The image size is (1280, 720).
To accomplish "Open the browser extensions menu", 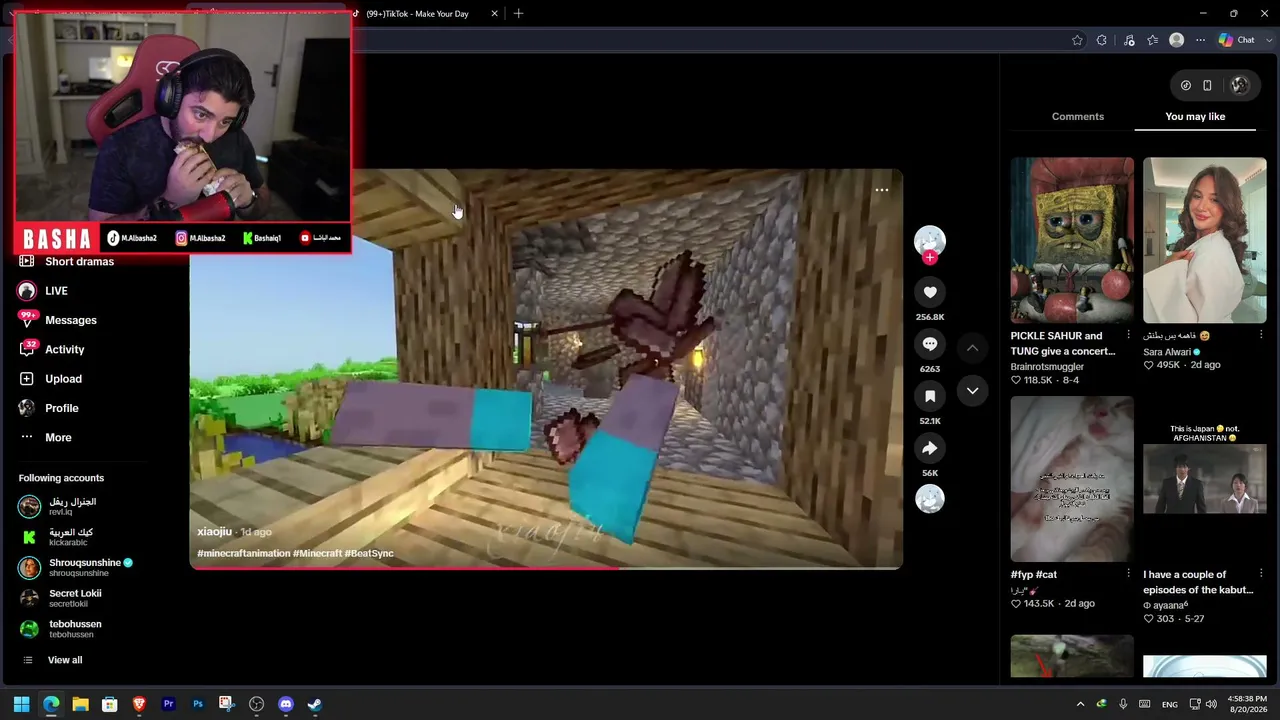I will (1102, 40).
